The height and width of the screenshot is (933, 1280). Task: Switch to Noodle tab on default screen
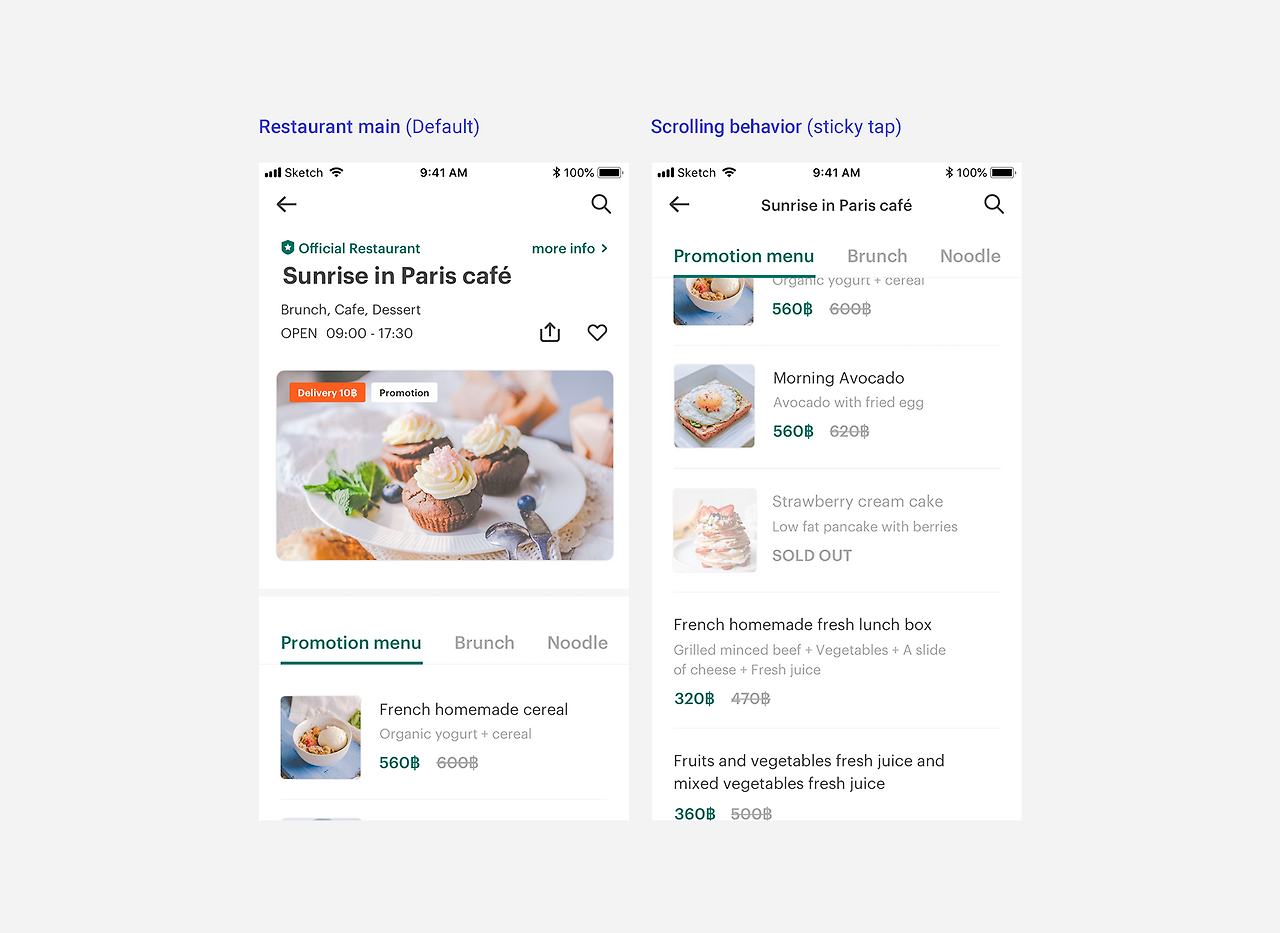pos(577,643)
